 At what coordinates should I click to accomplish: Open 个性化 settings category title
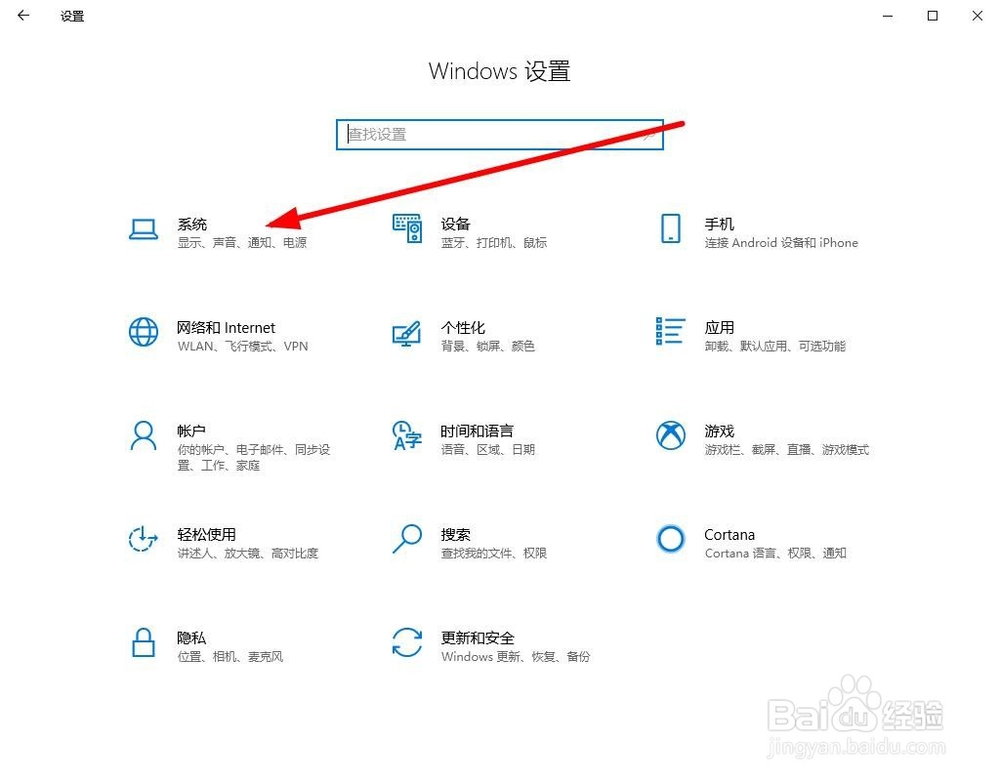(462, 328)
